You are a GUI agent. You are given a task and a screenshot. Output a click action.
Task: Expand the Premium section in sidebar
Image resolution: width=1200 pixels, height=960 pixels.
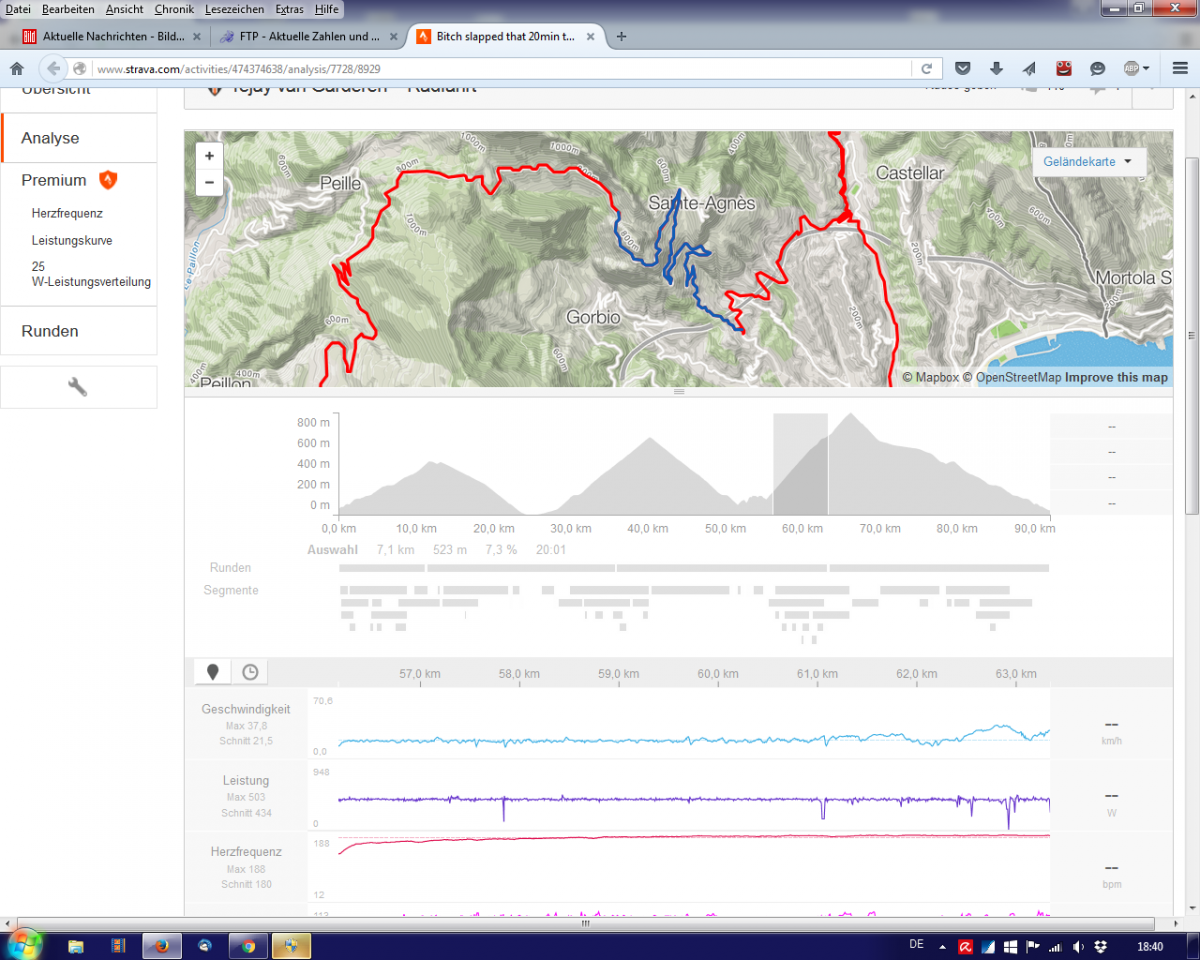[x=54, y=180]
